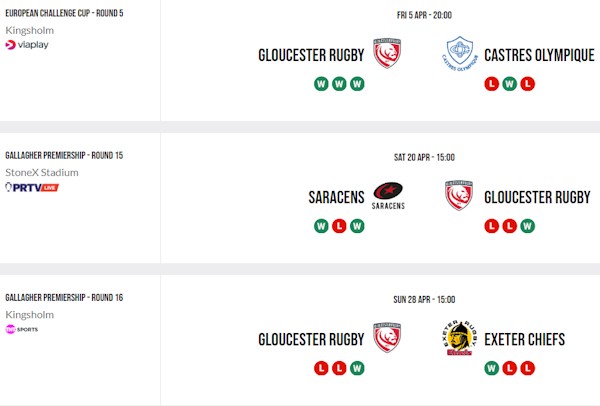The image size is (600, 406).
Task: Click the Saracens club logo
Action: (x=388, y=196)
